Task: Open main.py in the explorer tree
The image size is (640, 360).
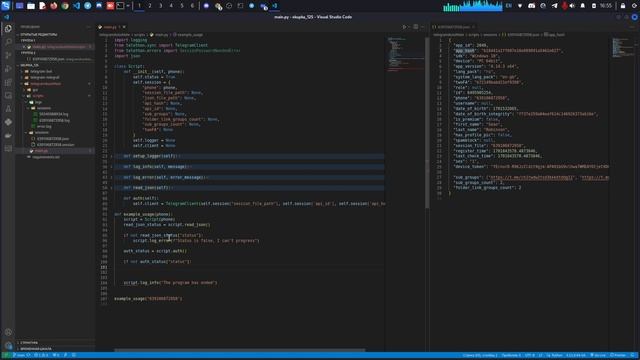Action: coord(41,151)
